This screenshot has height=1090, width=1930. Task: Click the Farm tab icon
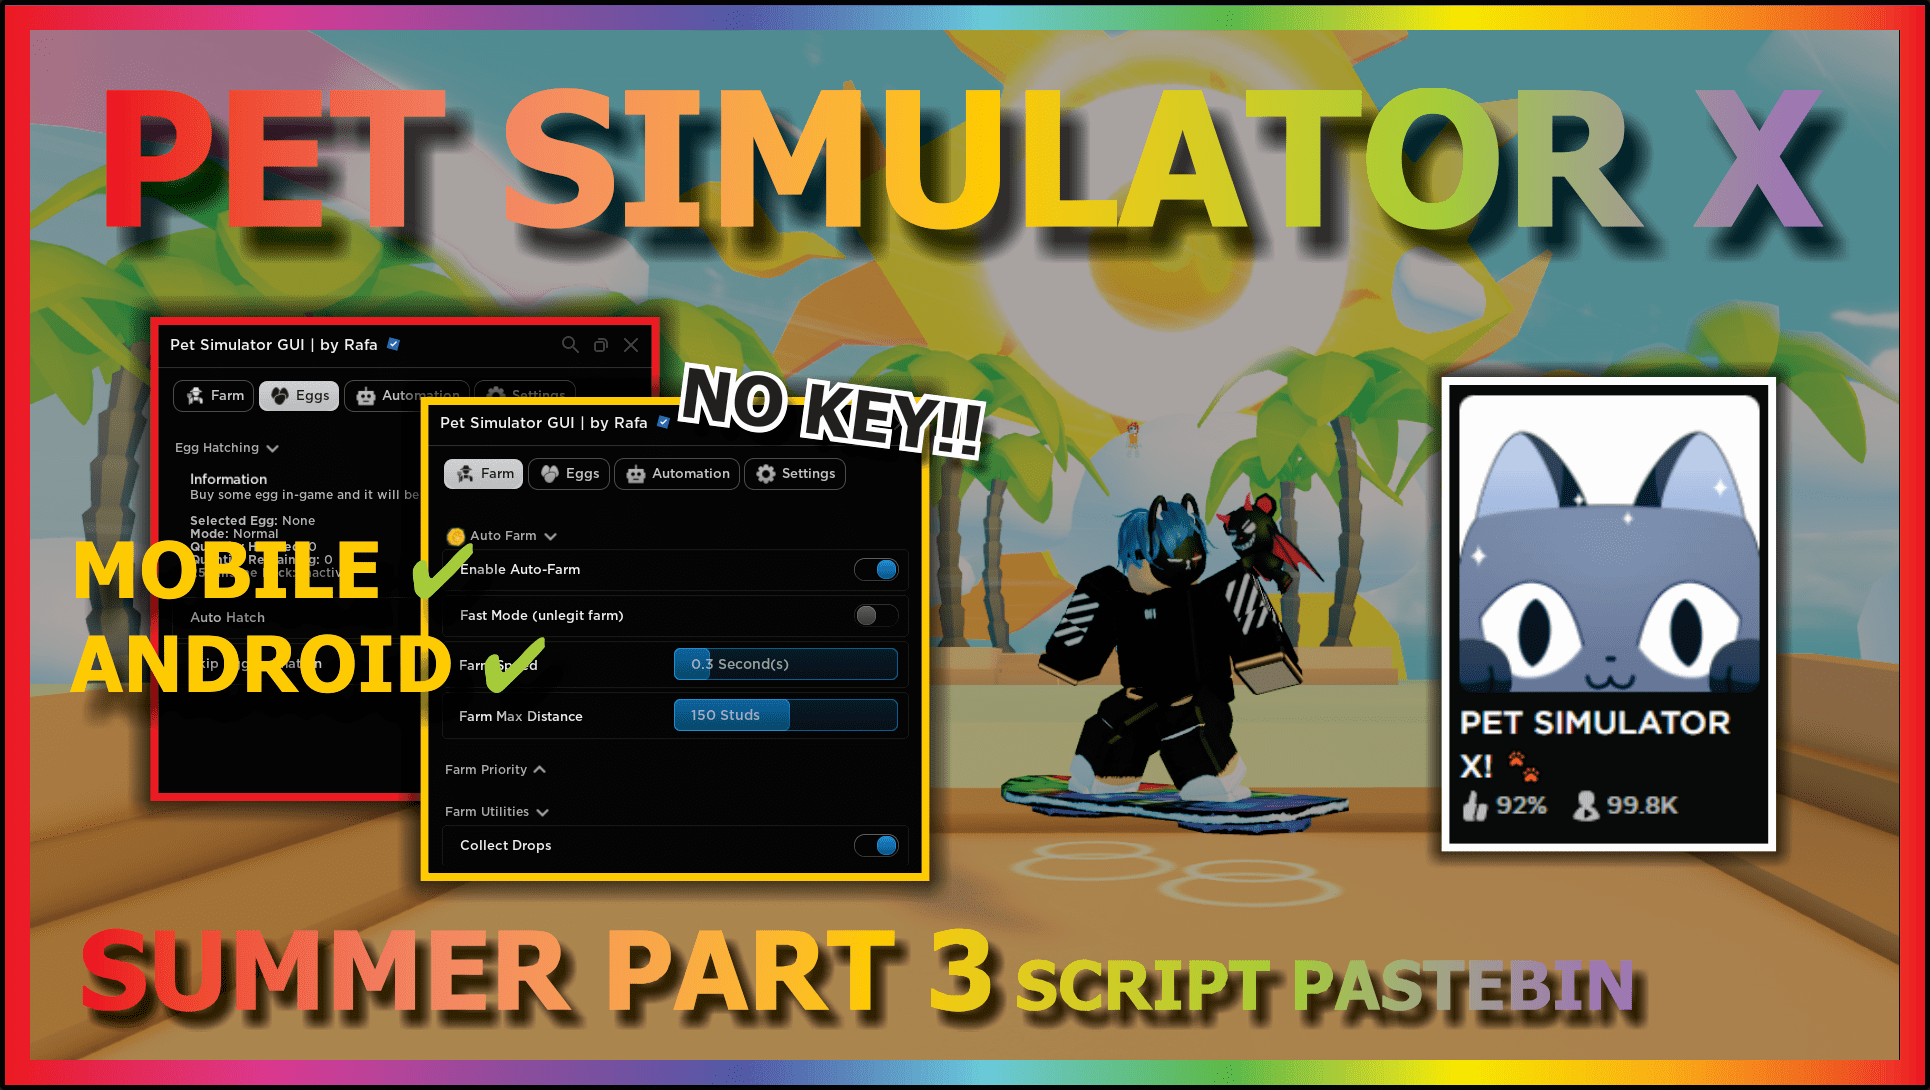[482, 472]
